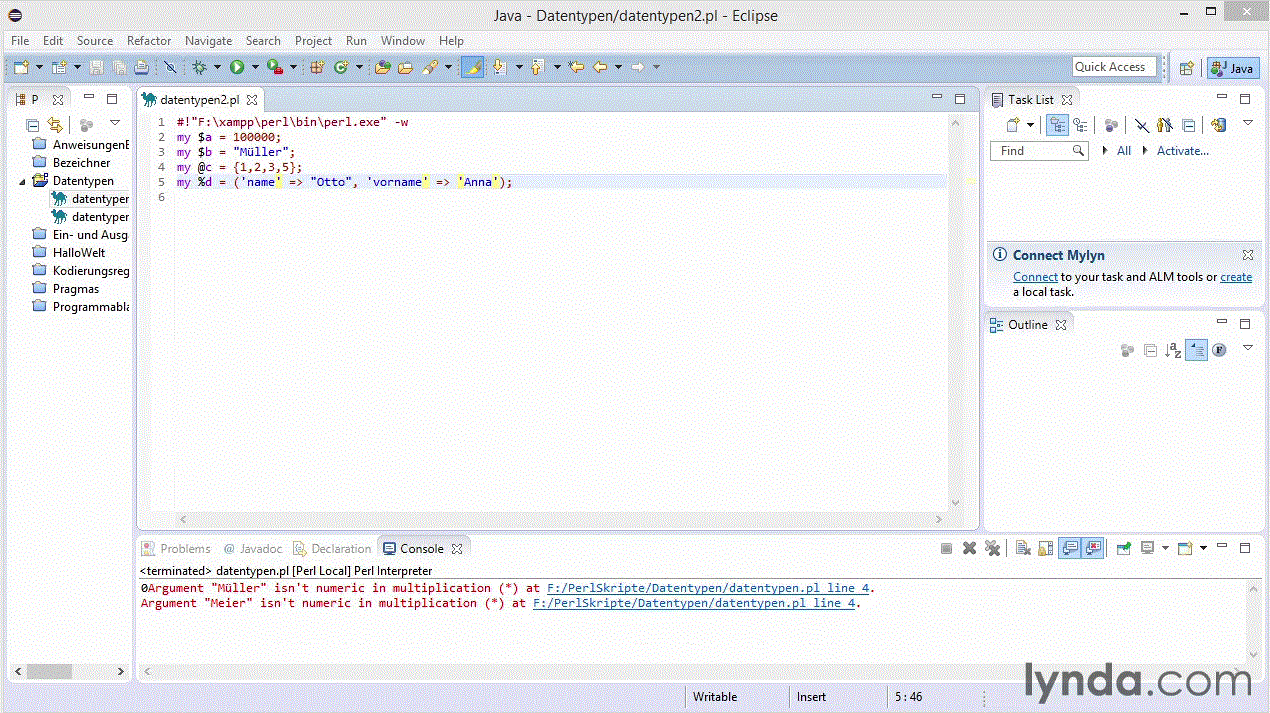This screenshot has height=713, width=1270.
Task: Click the Open Type icon
Action: [382, 67]
